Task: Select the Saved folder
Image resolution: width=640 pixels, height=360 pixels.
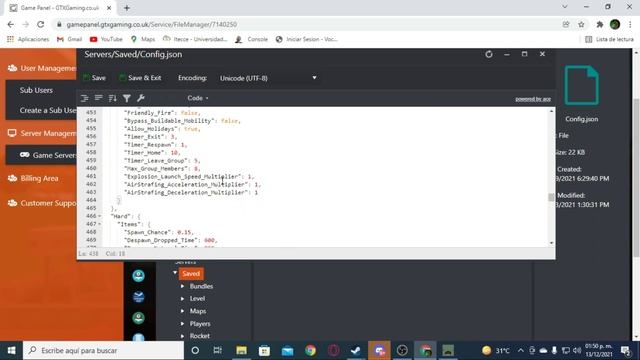Action: pos(191,274)
